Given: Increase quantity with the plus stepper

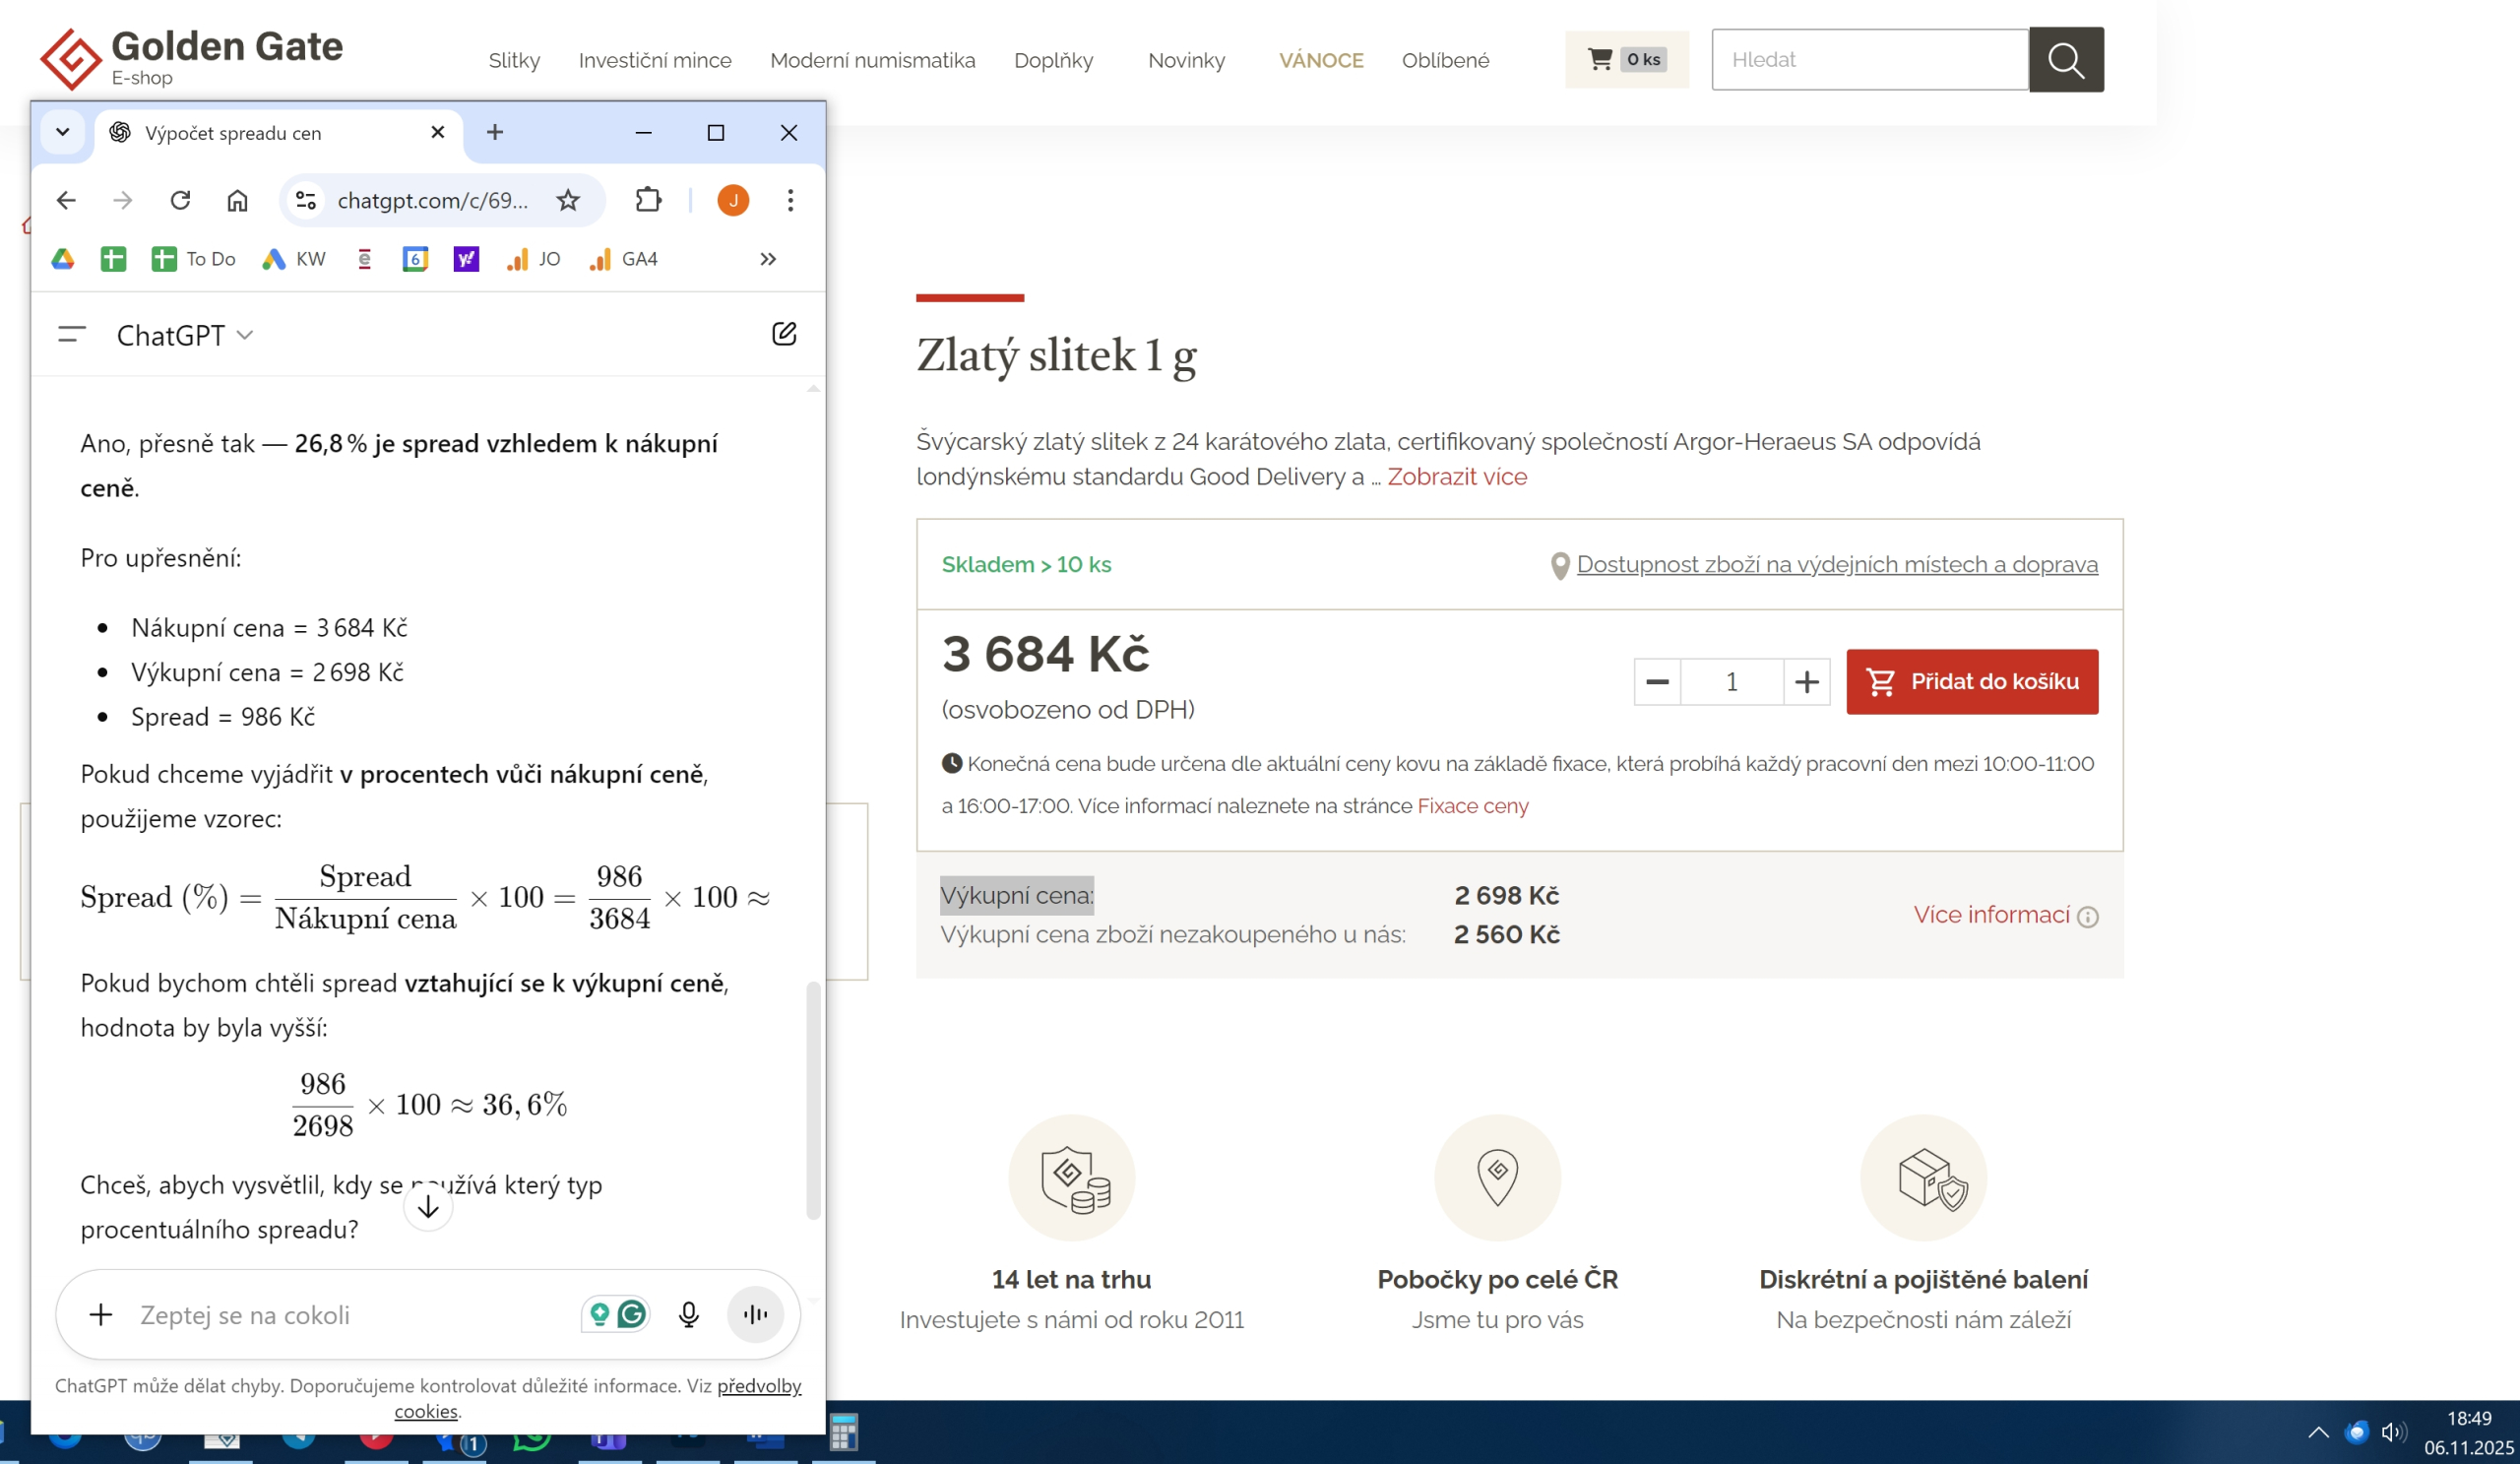Looking at the screenshot, I should [1806, 682].
